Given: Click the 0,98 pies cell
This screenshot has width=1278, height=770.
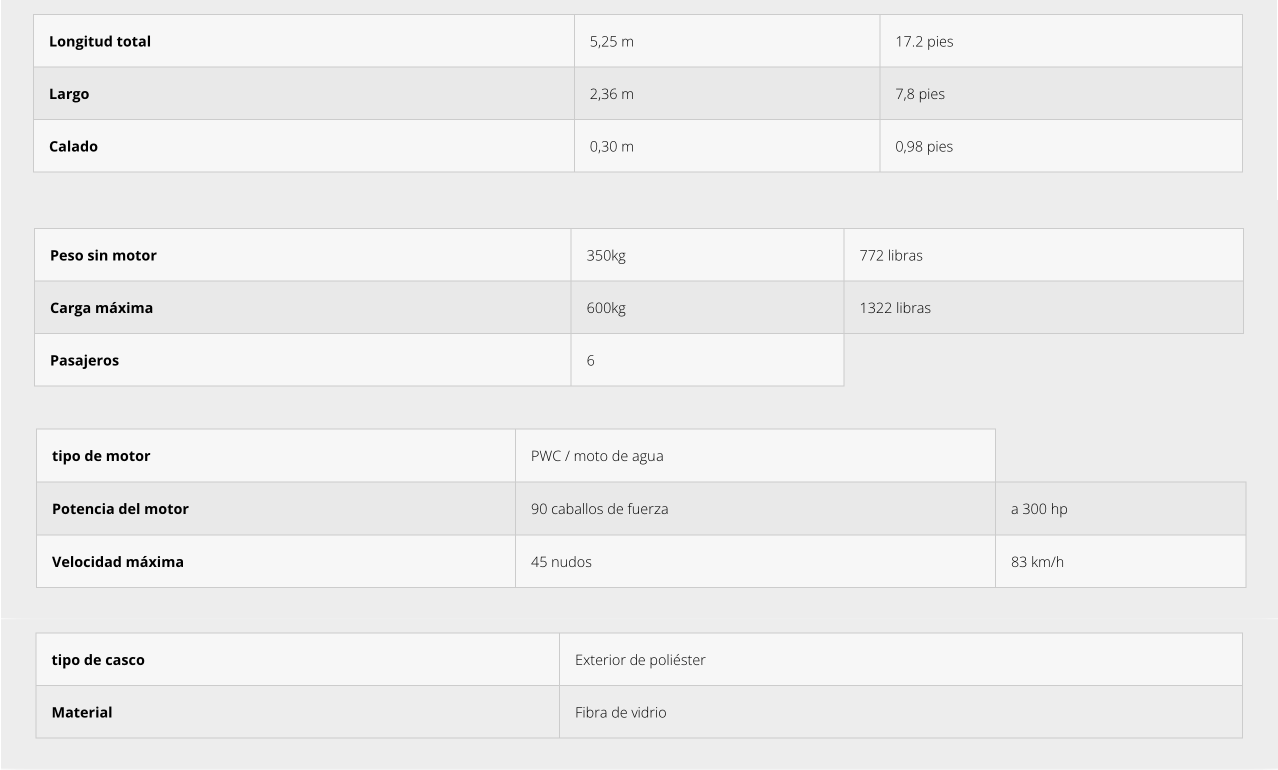Looking at the screenshot, I should tap(1061, 146).
